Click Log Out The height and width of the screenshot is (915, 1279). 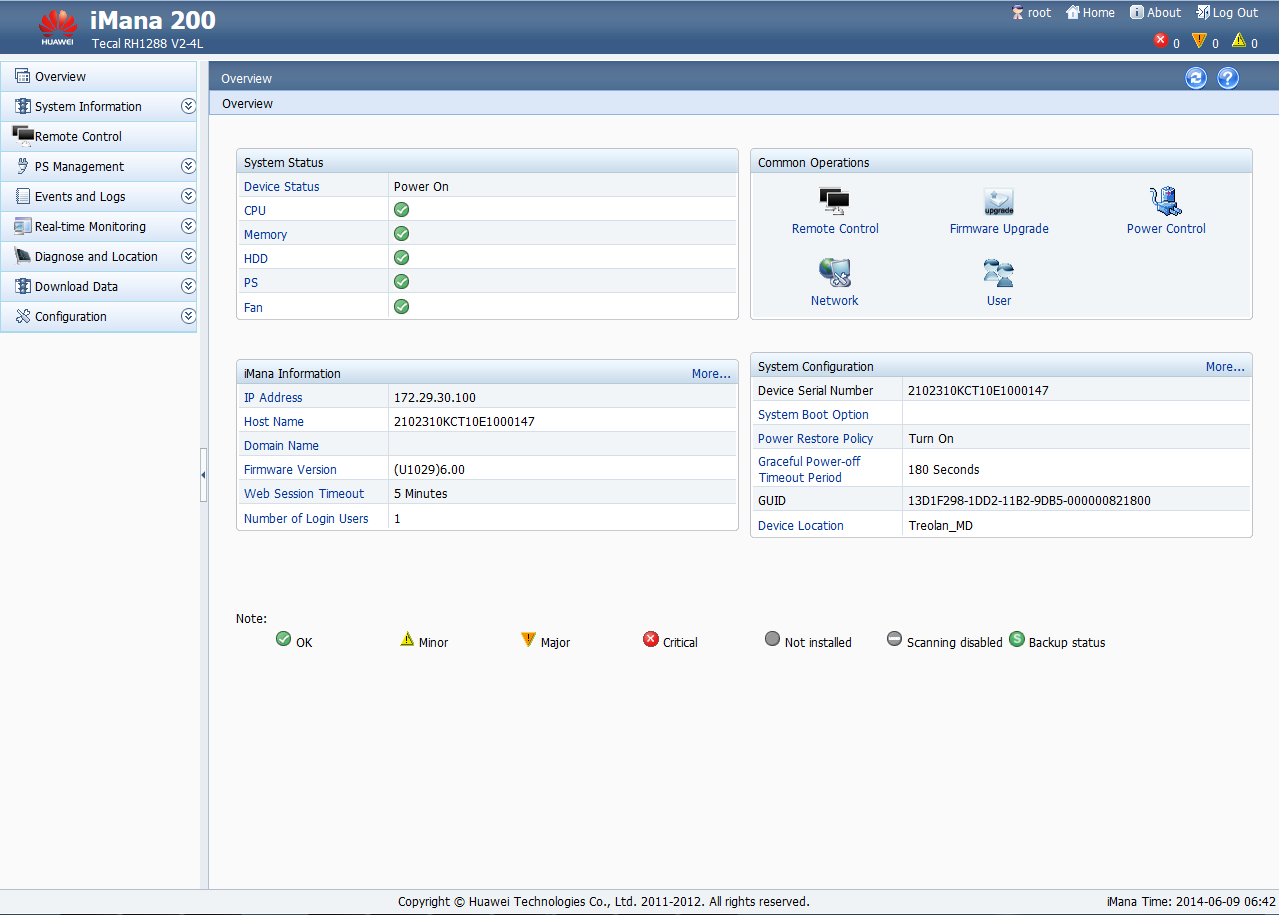(x=1227, y=13)
